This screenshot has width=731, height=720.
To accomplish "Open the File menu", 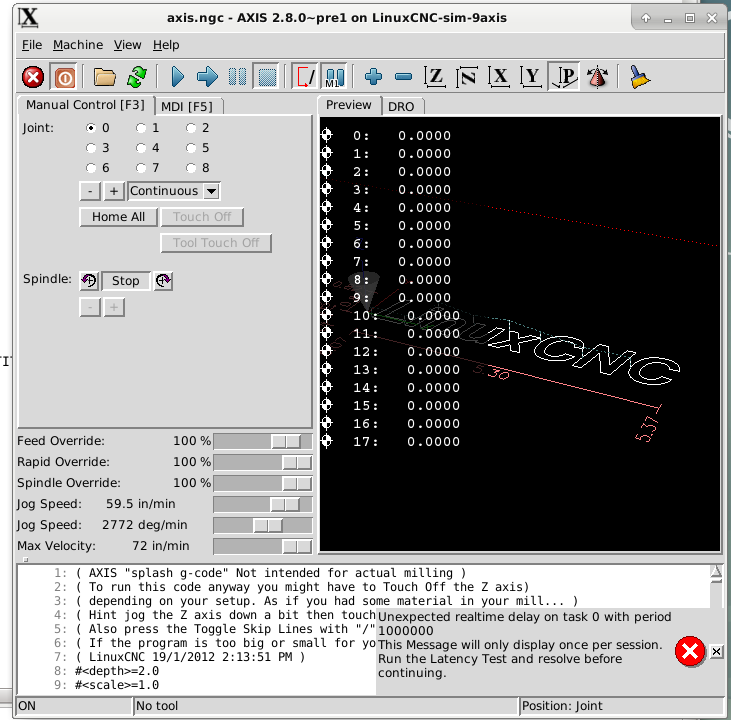I will coord(32,45).
